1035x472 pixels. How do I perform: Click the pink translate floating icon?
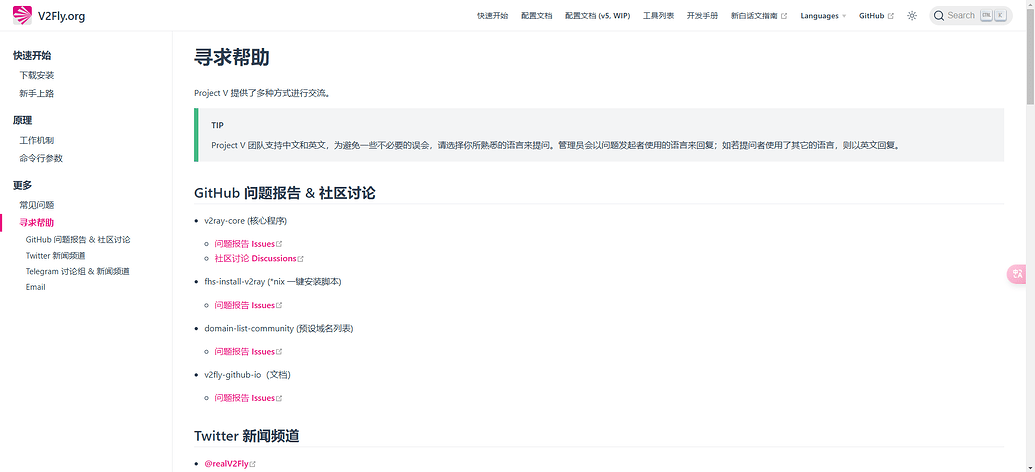(x=1017, y=274)
